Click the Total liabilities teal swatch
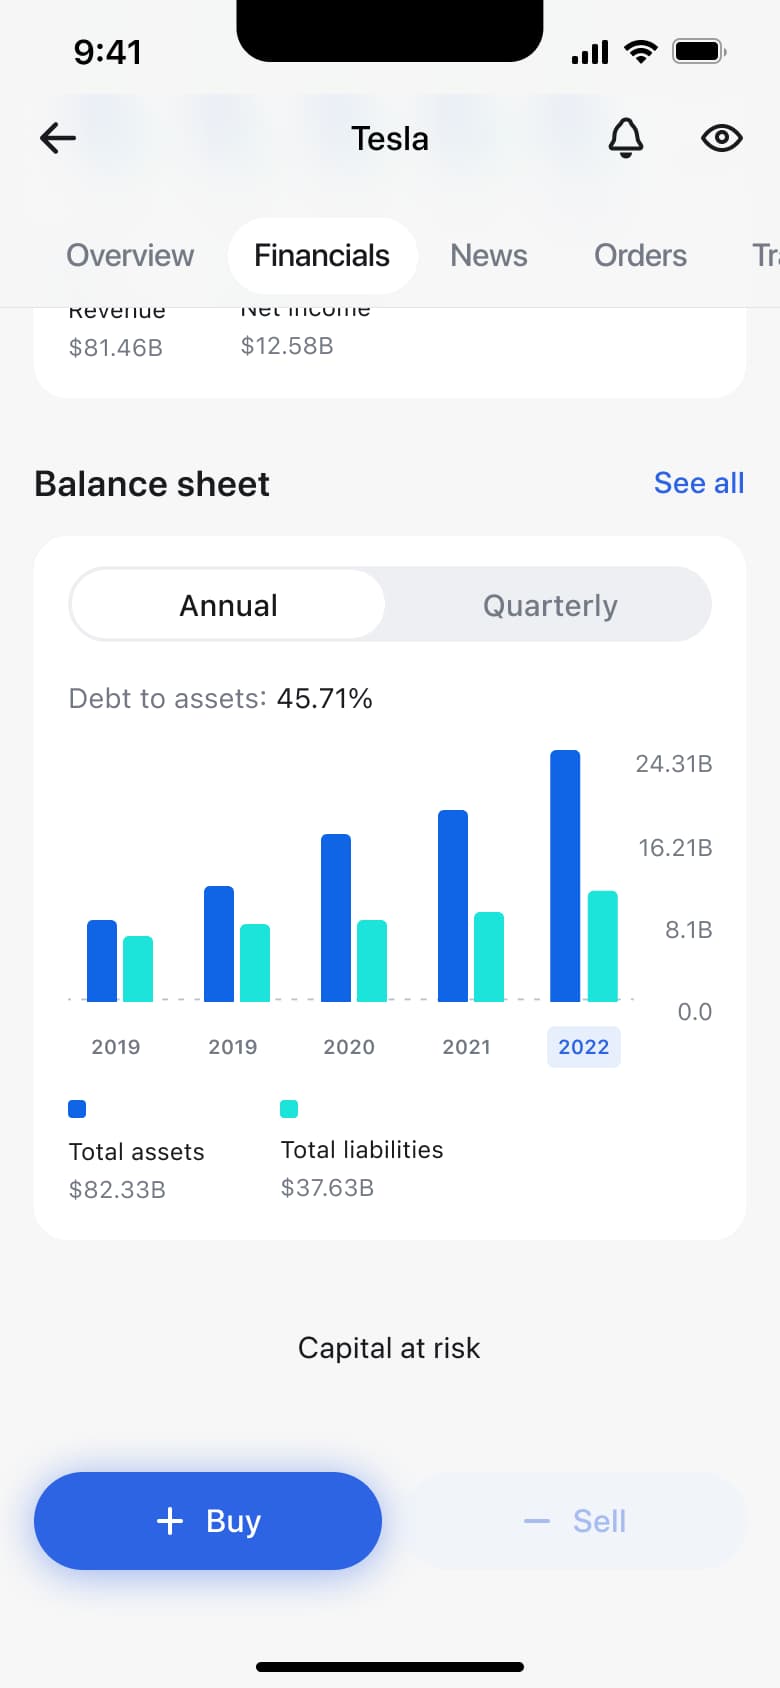Viewport: 780px width, 1688px height. pyautogui.click(x=289, y=1109)
